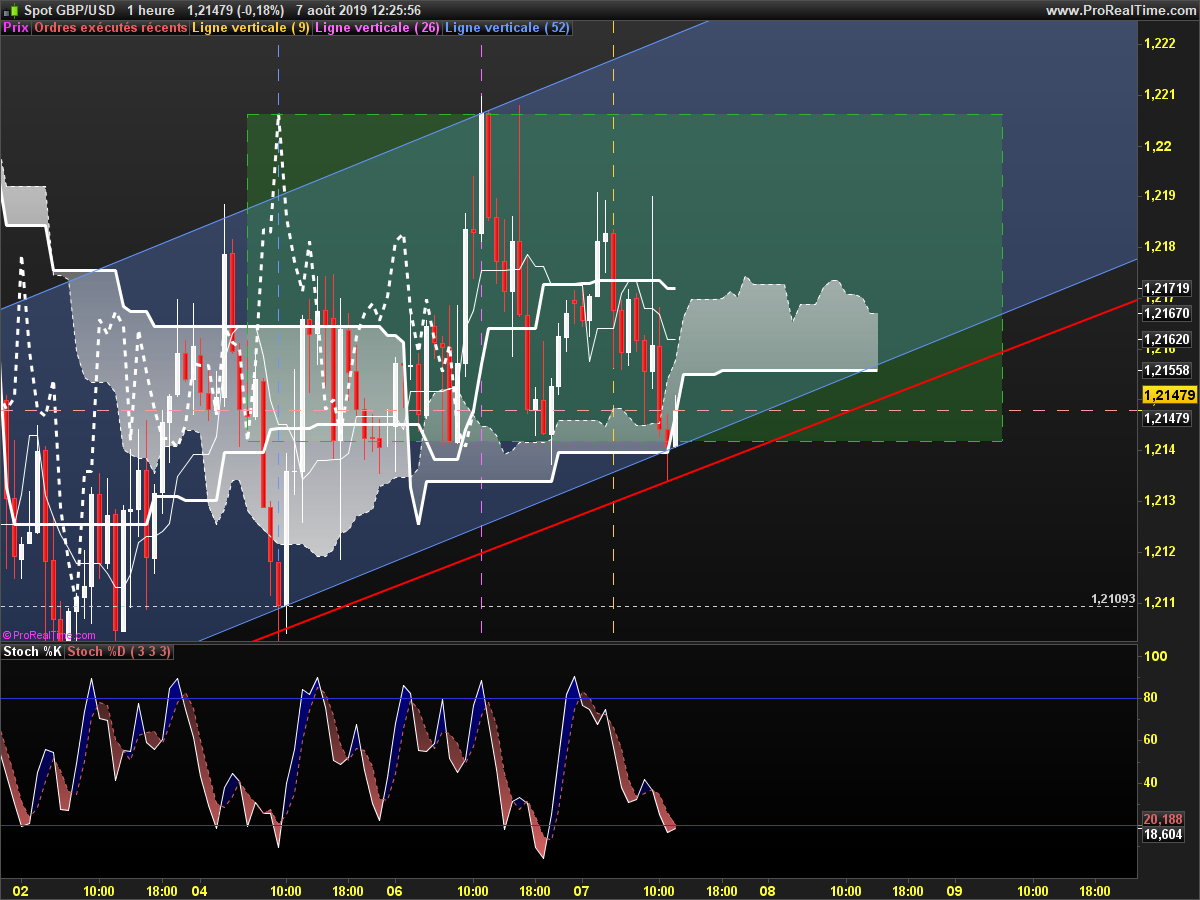Image resolution: width=1200 pixels, height=900 pixels.
Task: Click the 04 date label on time axis
Action: click(x=199, y=890)
